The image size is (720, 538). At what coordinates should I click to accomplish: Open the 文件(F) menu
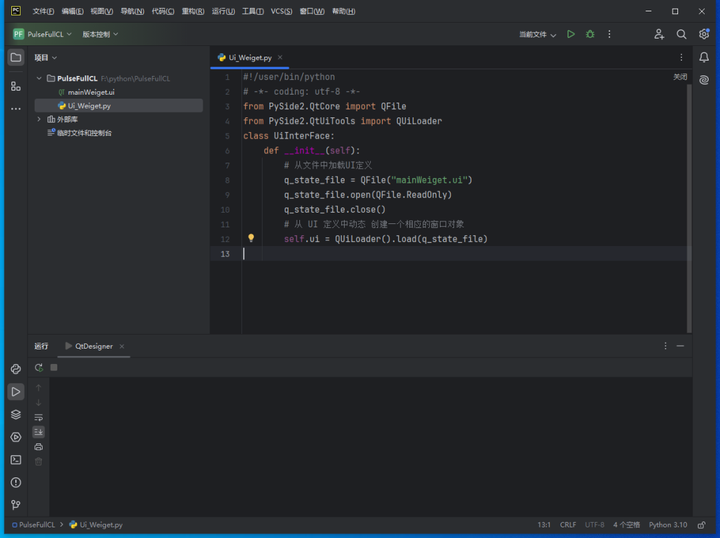click(x=43, y=11)
